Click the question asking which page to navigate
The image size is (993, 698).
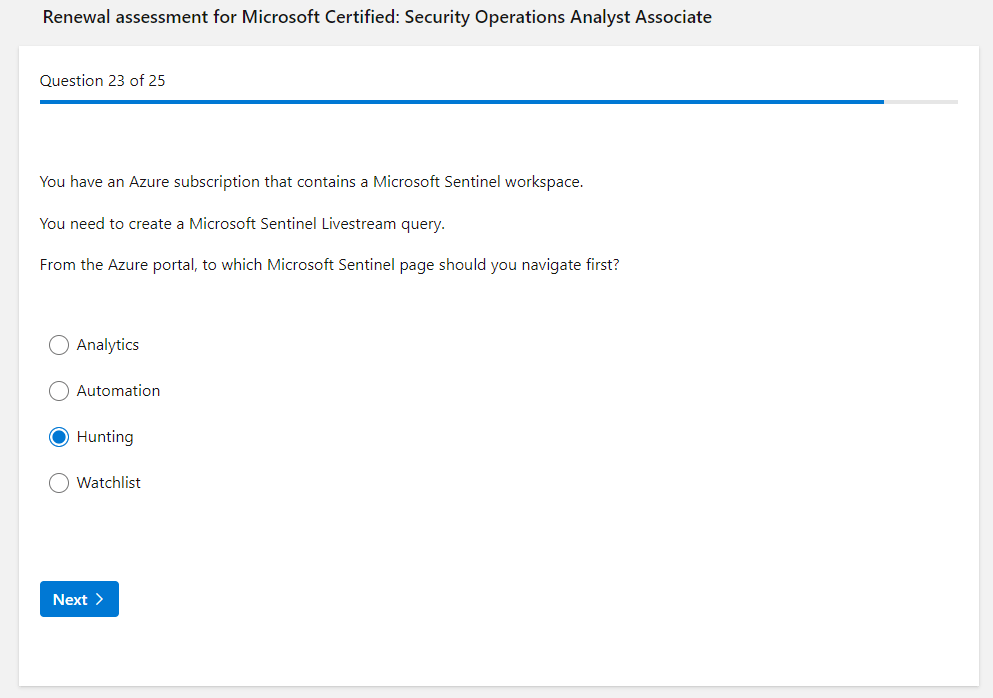[x=329, y=266]
